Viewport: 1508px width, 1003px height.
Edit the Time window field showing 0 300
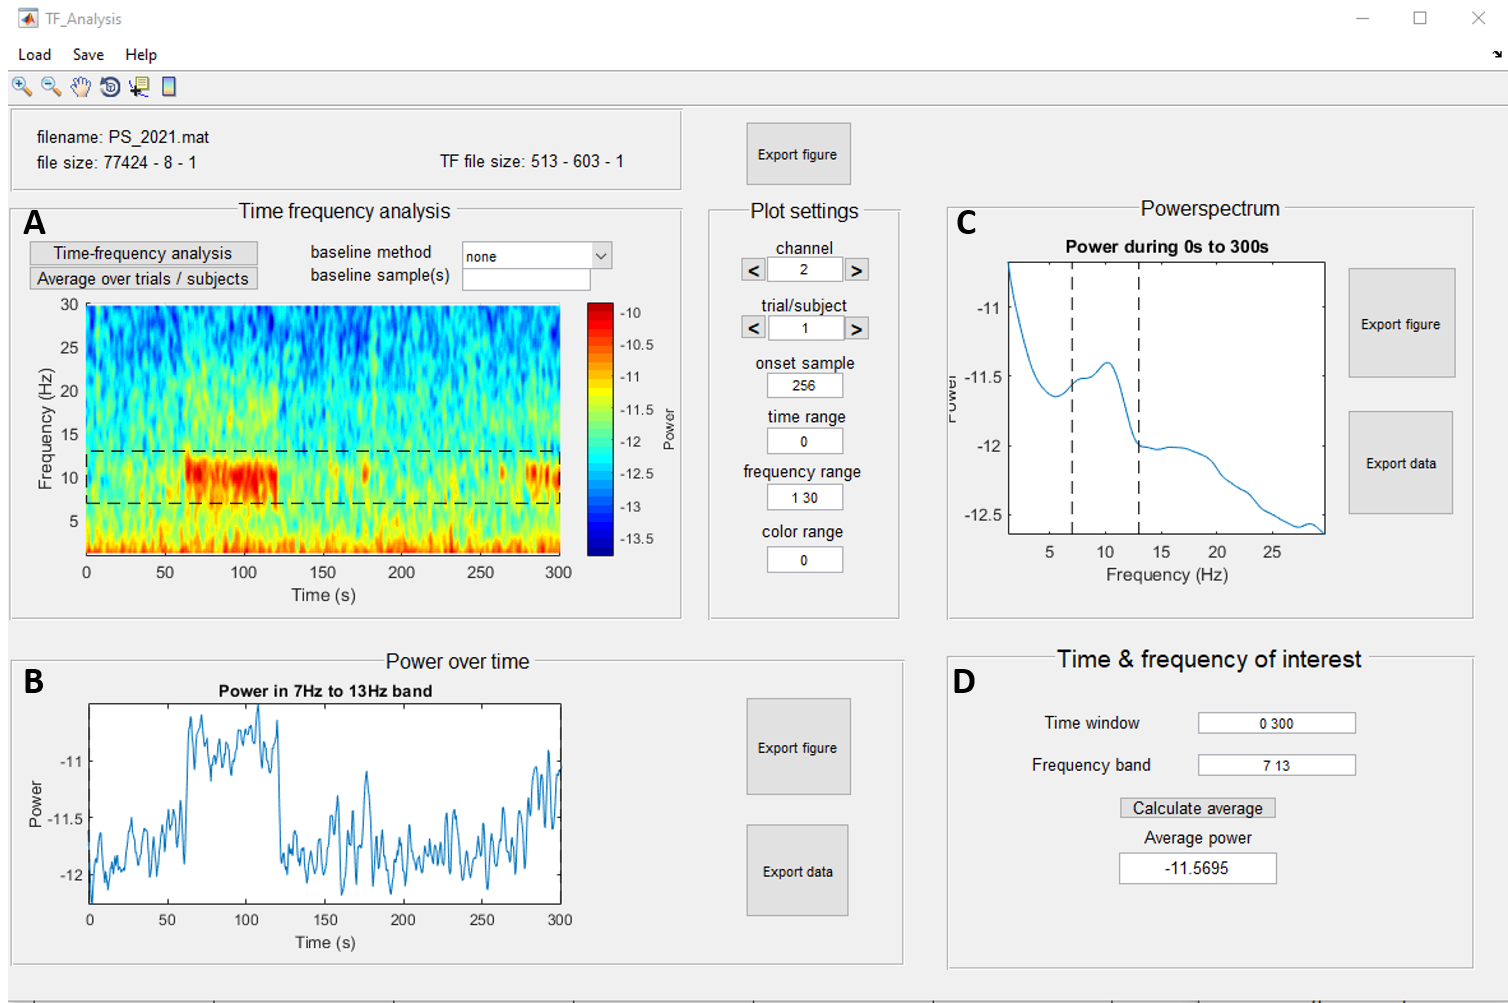click(1277, 723)
